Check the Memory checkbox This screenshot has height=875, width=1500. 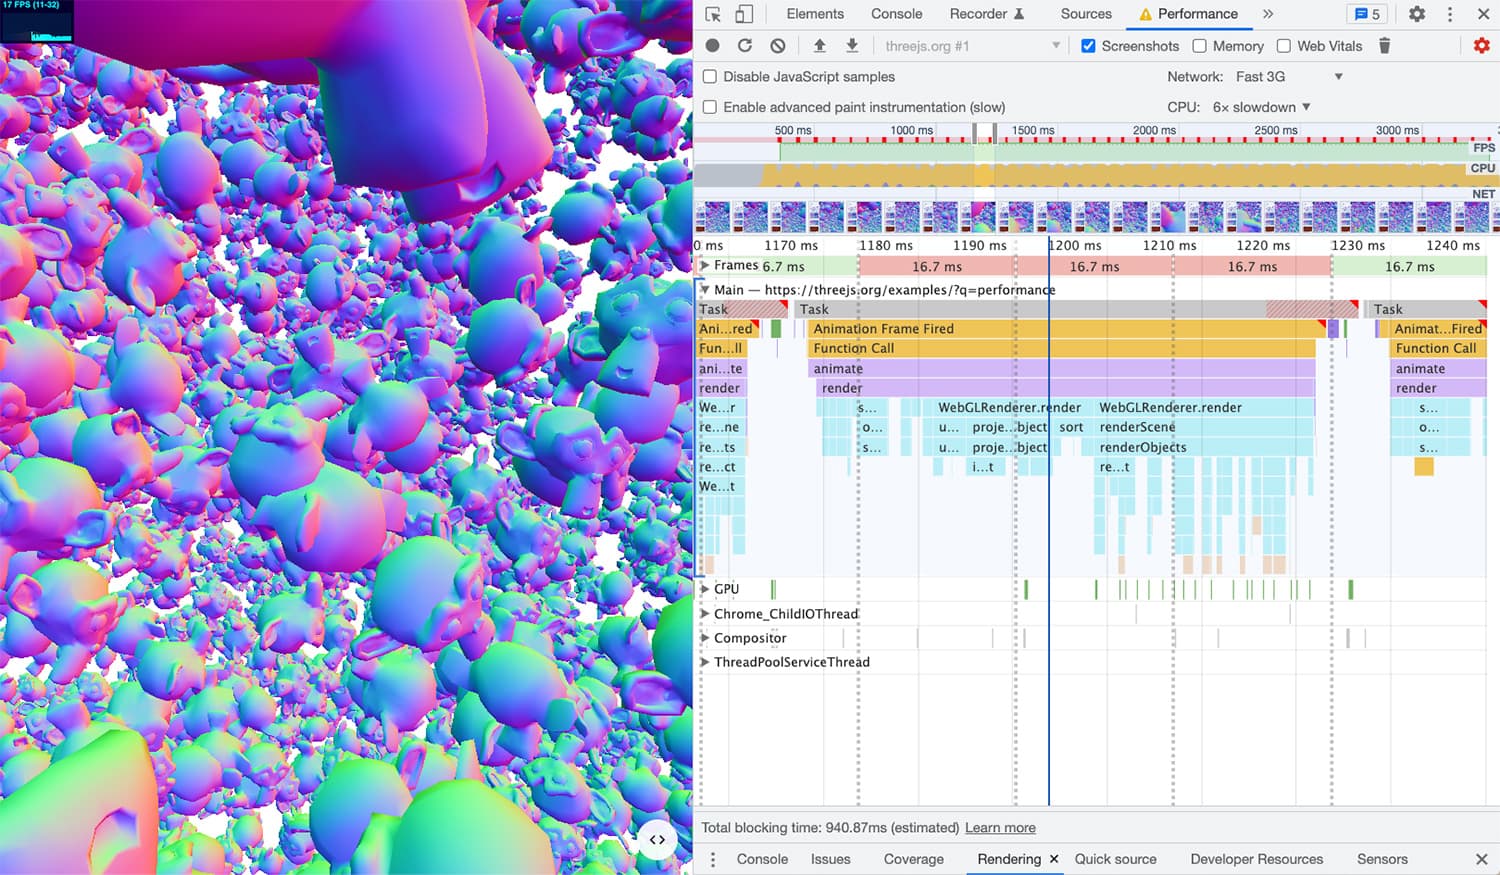coord(1199,46)
